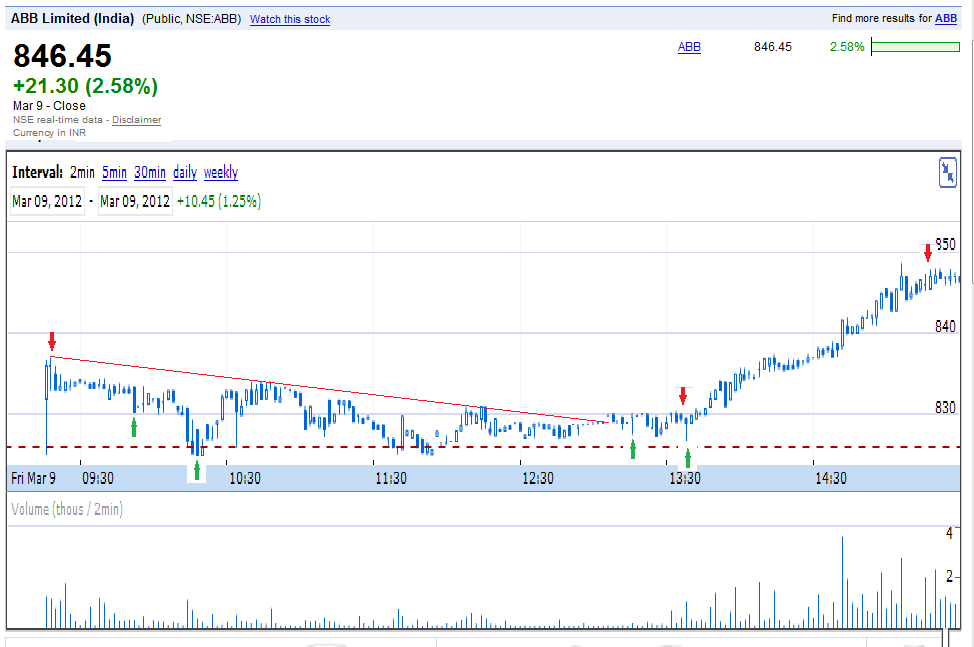Select the 846.45 value beside ABB ticker

(x=773, y=47)
